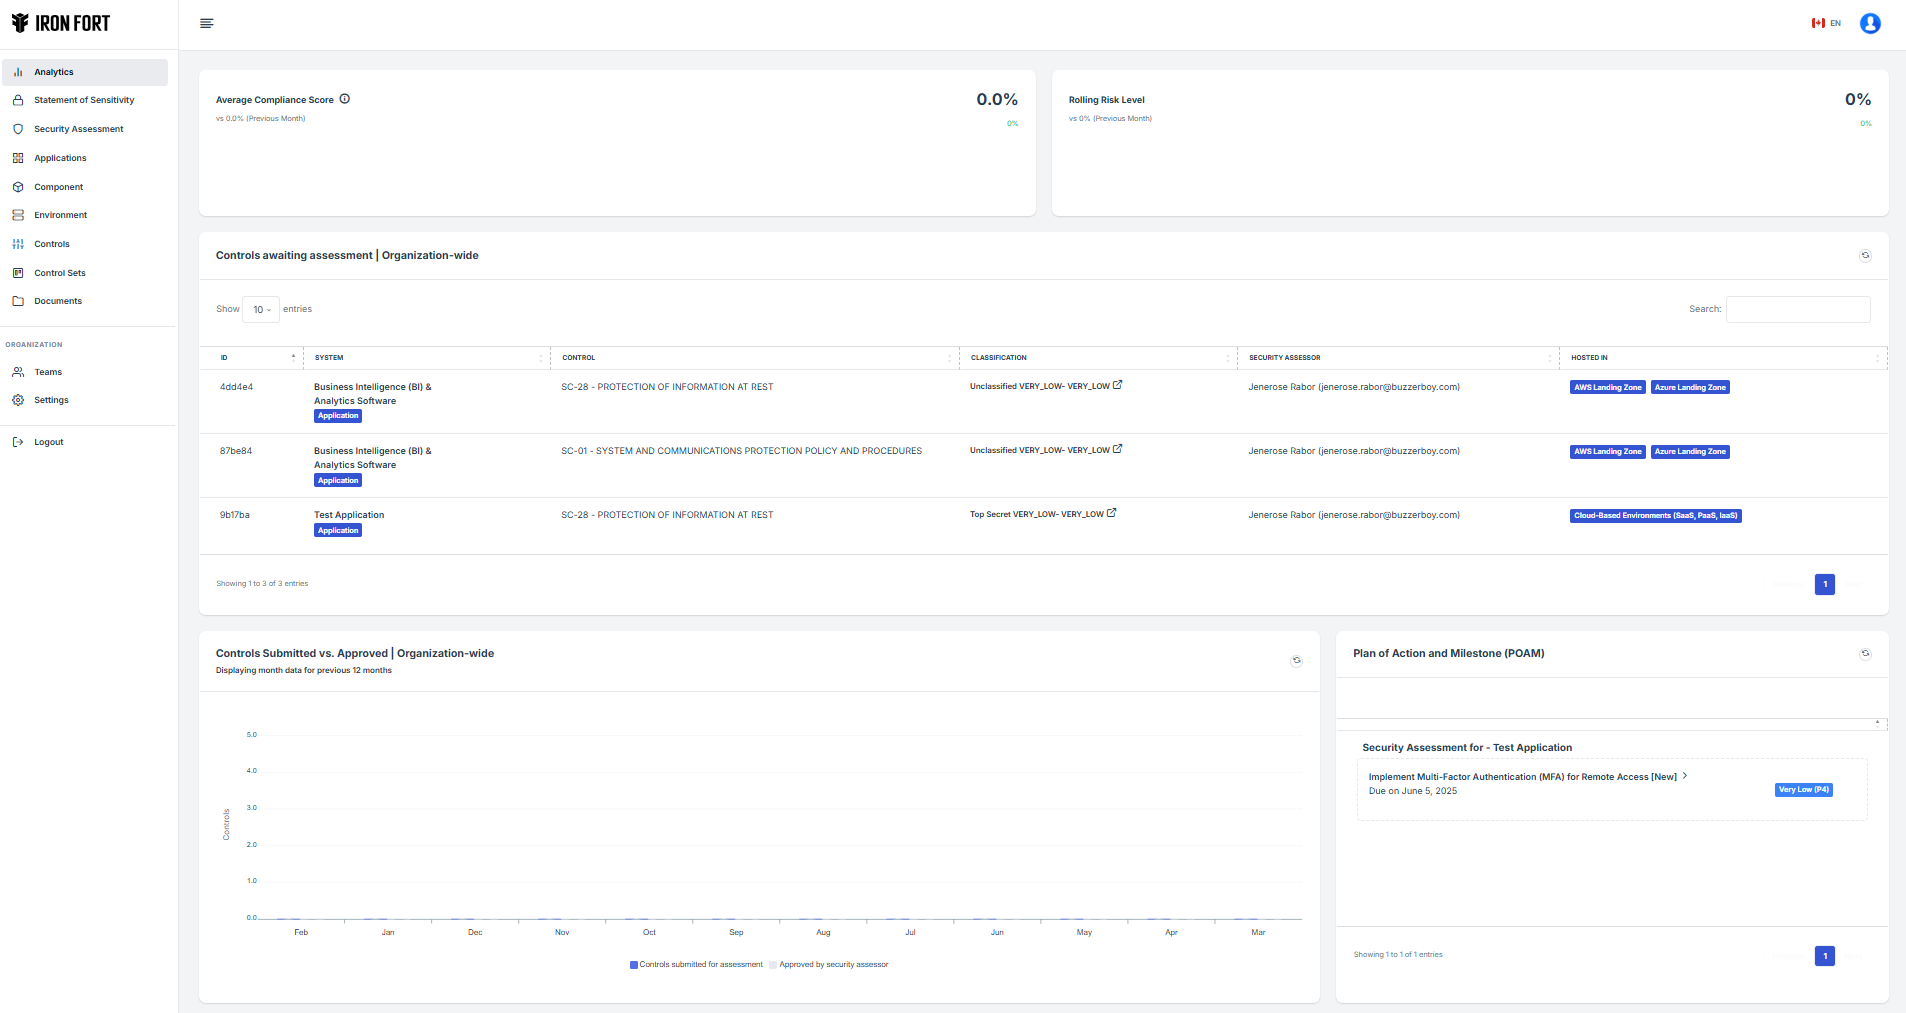This screenshot has height=1013, width=1906.
Task: Open Control Sets in the sidebar
Action: tap(59, 273)
